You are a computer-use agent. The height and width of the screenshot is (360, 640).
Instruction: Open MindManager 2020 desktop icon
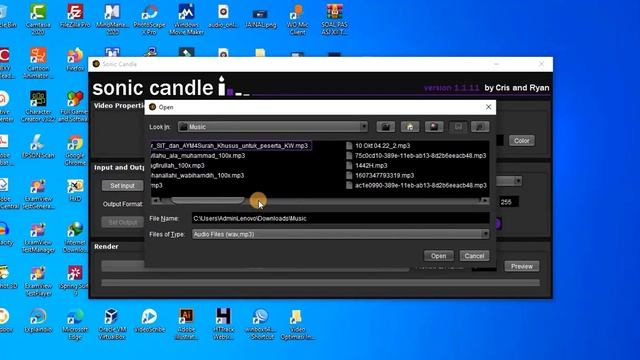112,19
